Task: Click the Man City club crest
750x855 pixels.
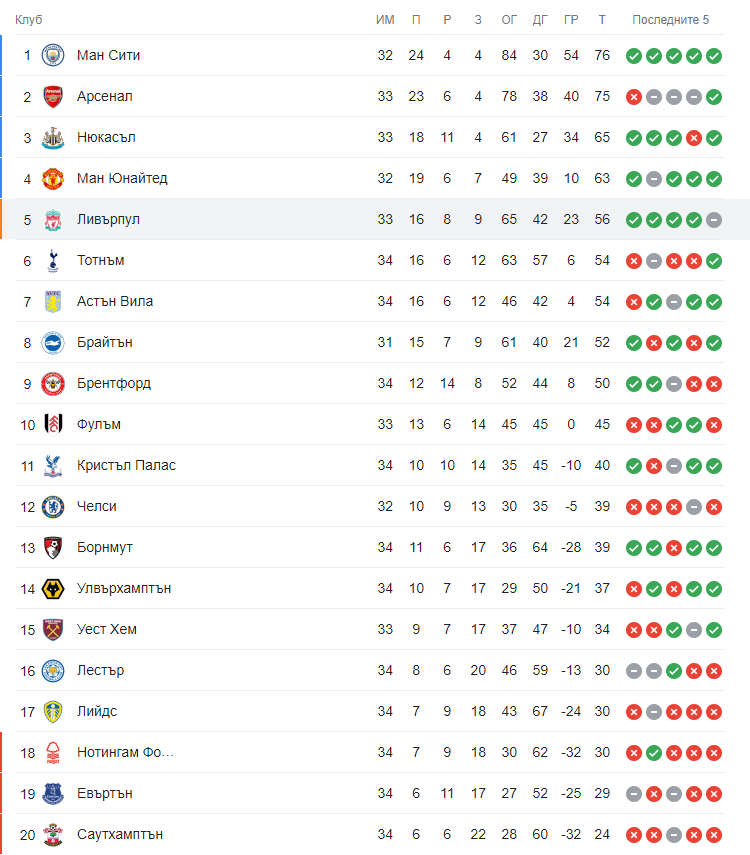Action: [x=53, y=56]
